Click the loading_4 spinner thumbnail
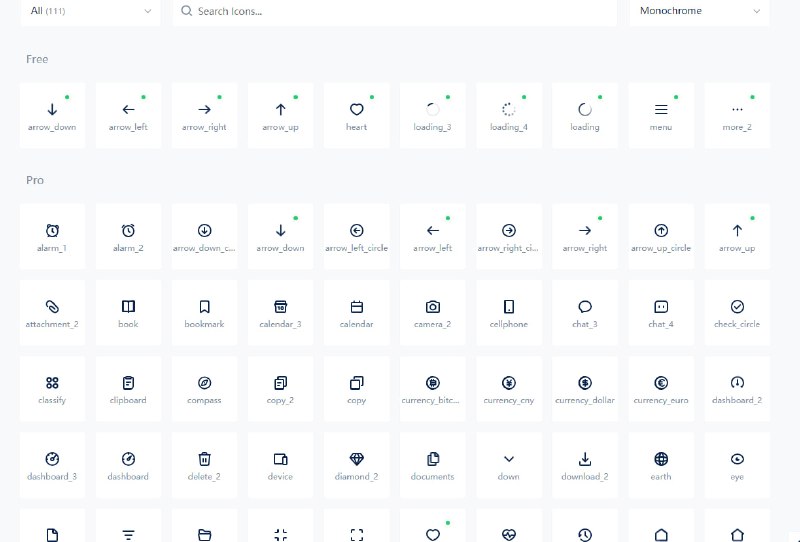Image resolution: width=800 pixels, height=542 pixels. (x=508, y=110)
